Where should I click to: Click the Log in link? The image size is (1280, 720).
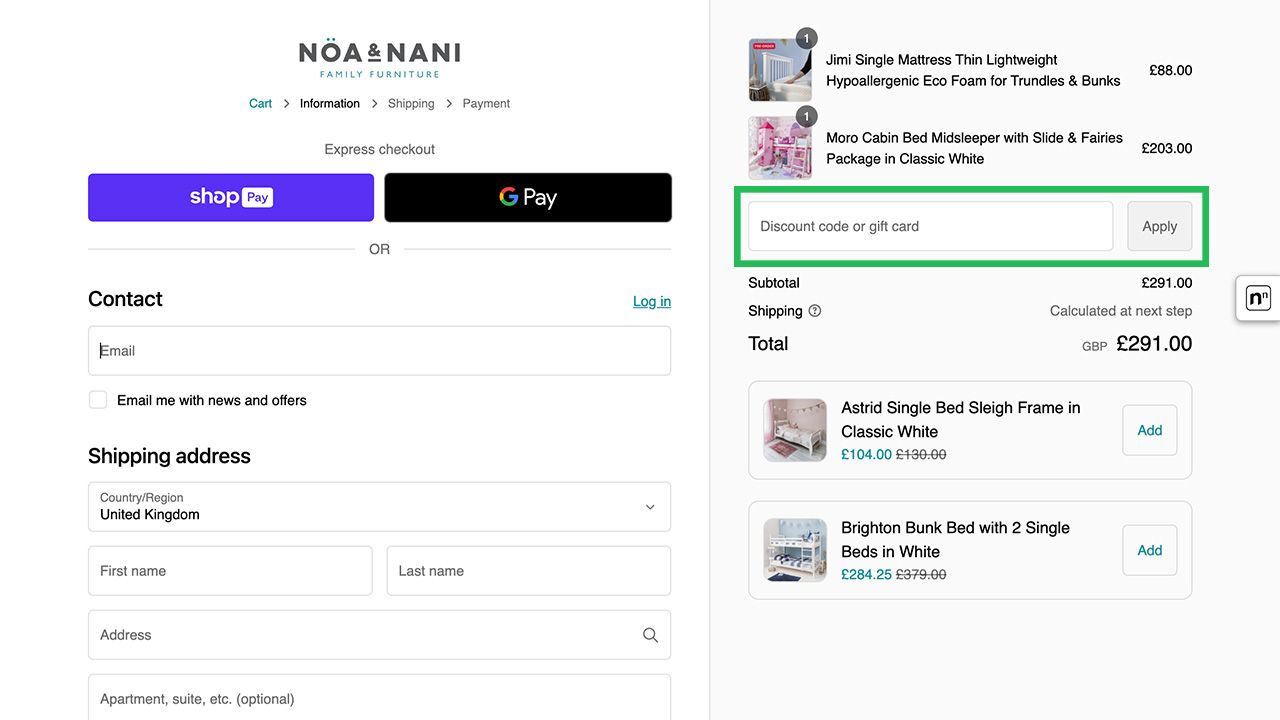[x=652, y=301]
